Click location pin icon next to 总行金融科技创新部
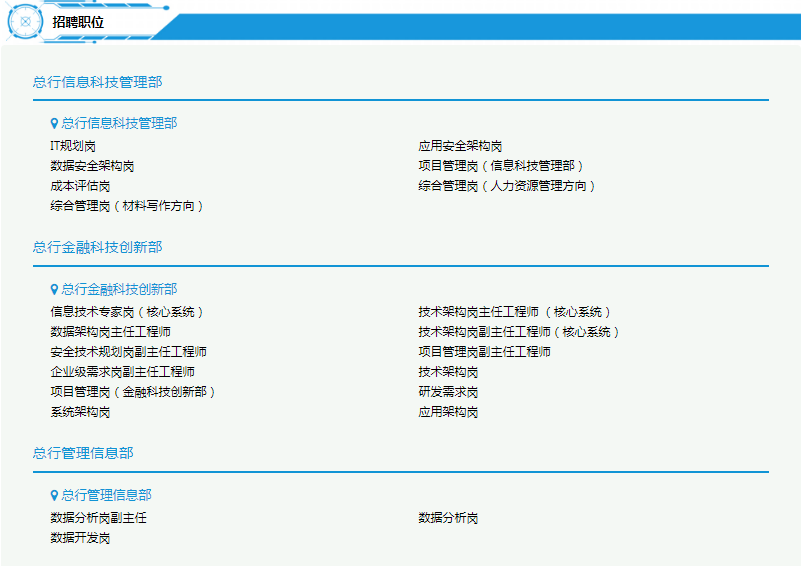This screenshot has height=566, width=801. click(55, 290)
